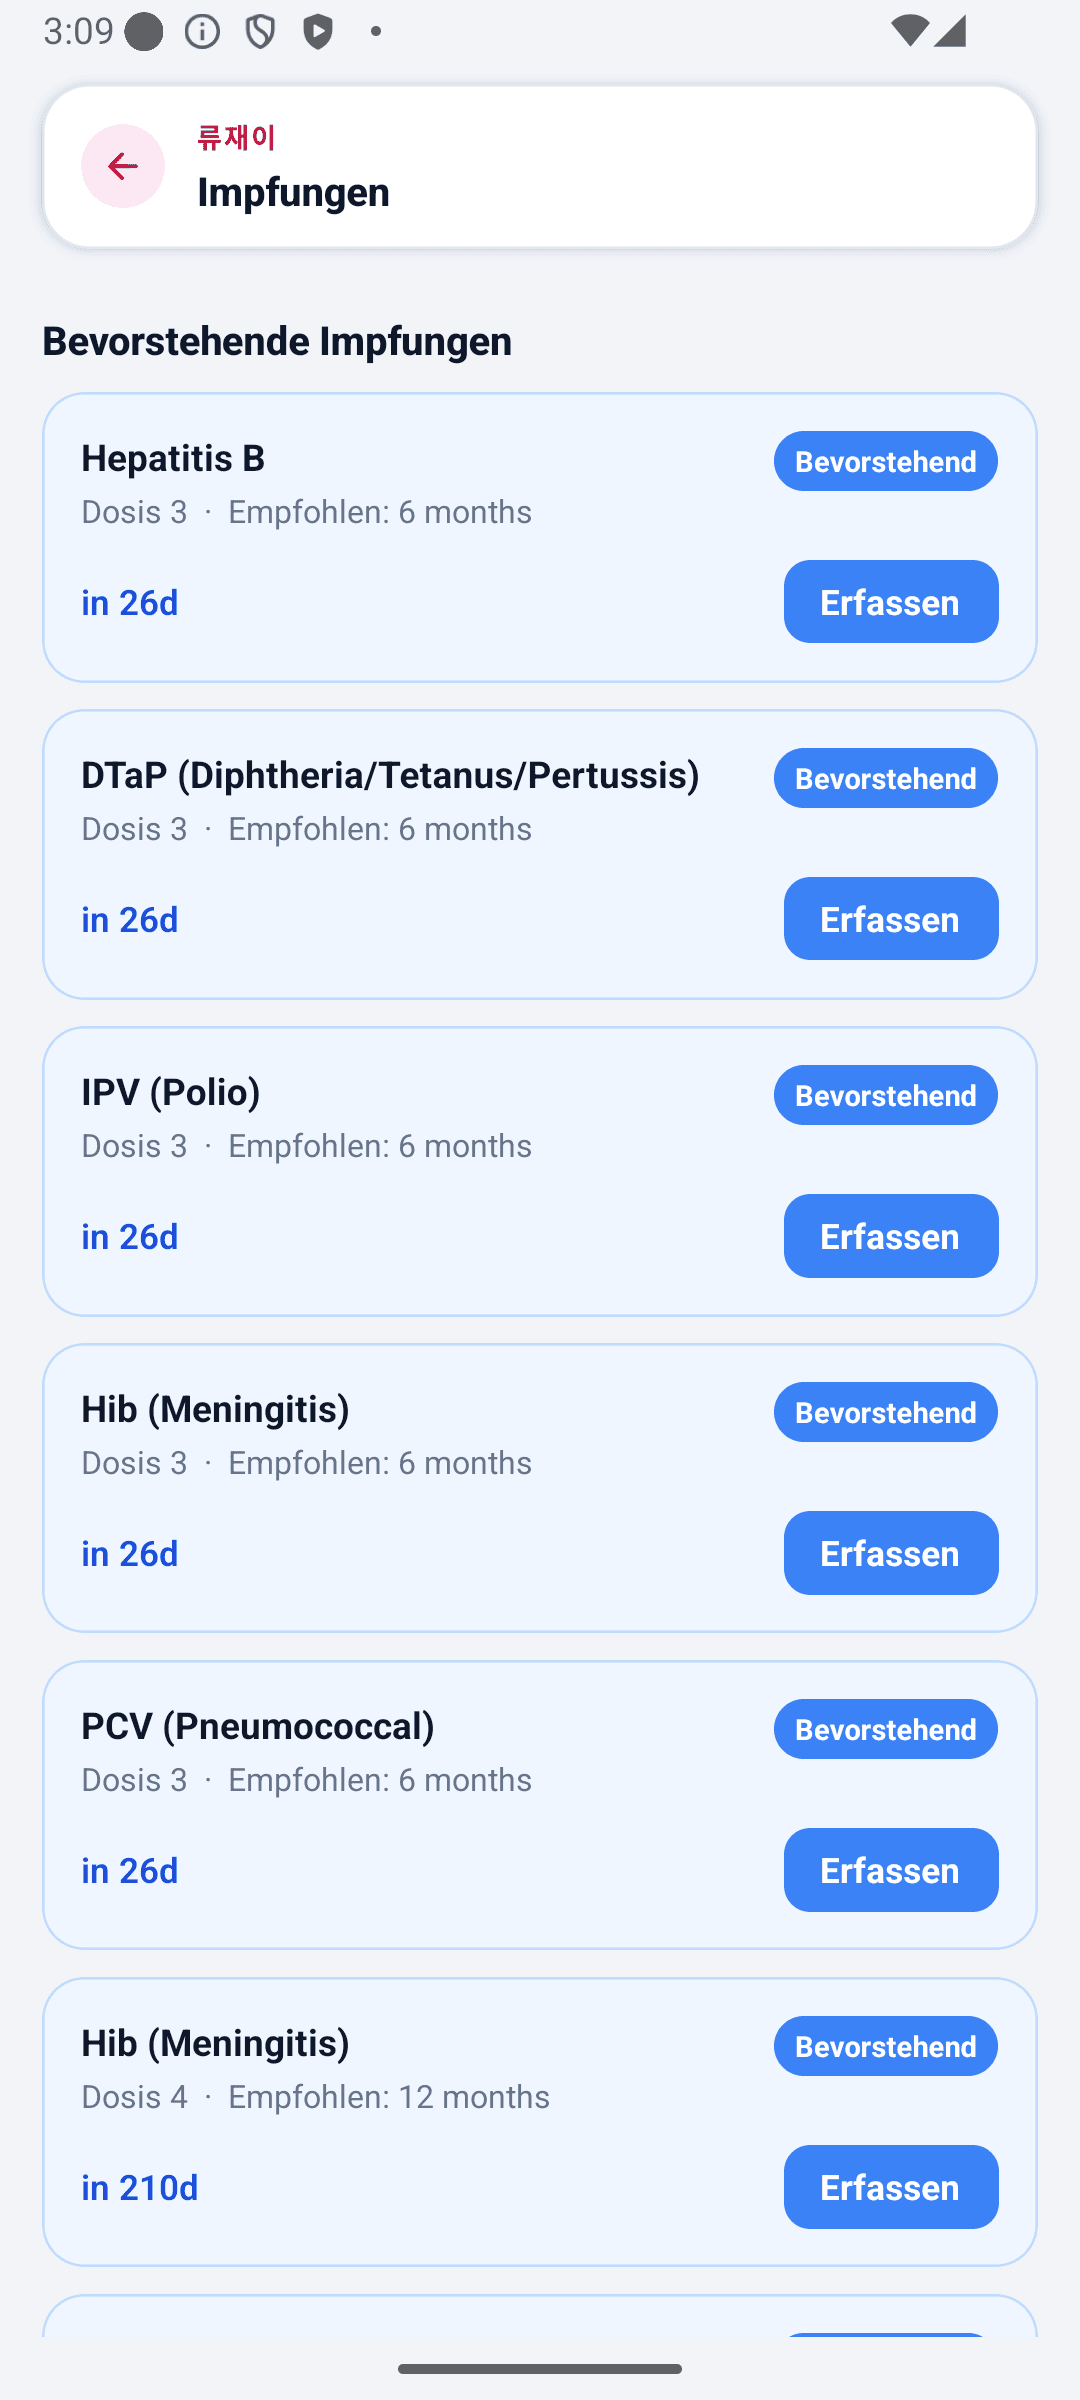Record the PCV (Pneumococcal) vaccination
Screen dimensions: 1080x2400
(x=891, y=1870)
